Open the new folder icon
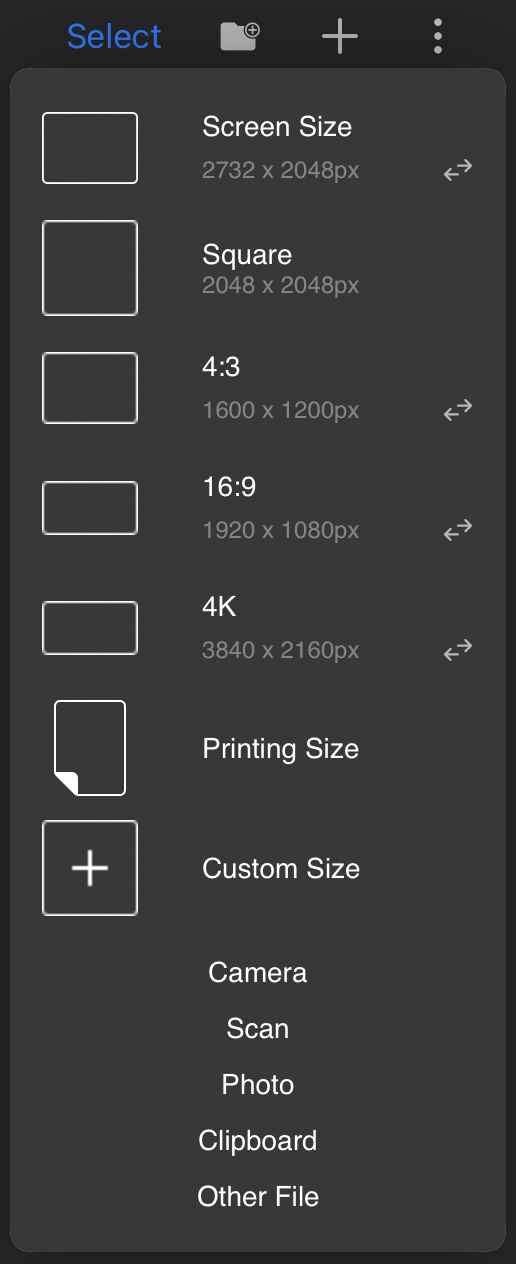The width and height of the screenshot is (516, 1264). point(239,37)
